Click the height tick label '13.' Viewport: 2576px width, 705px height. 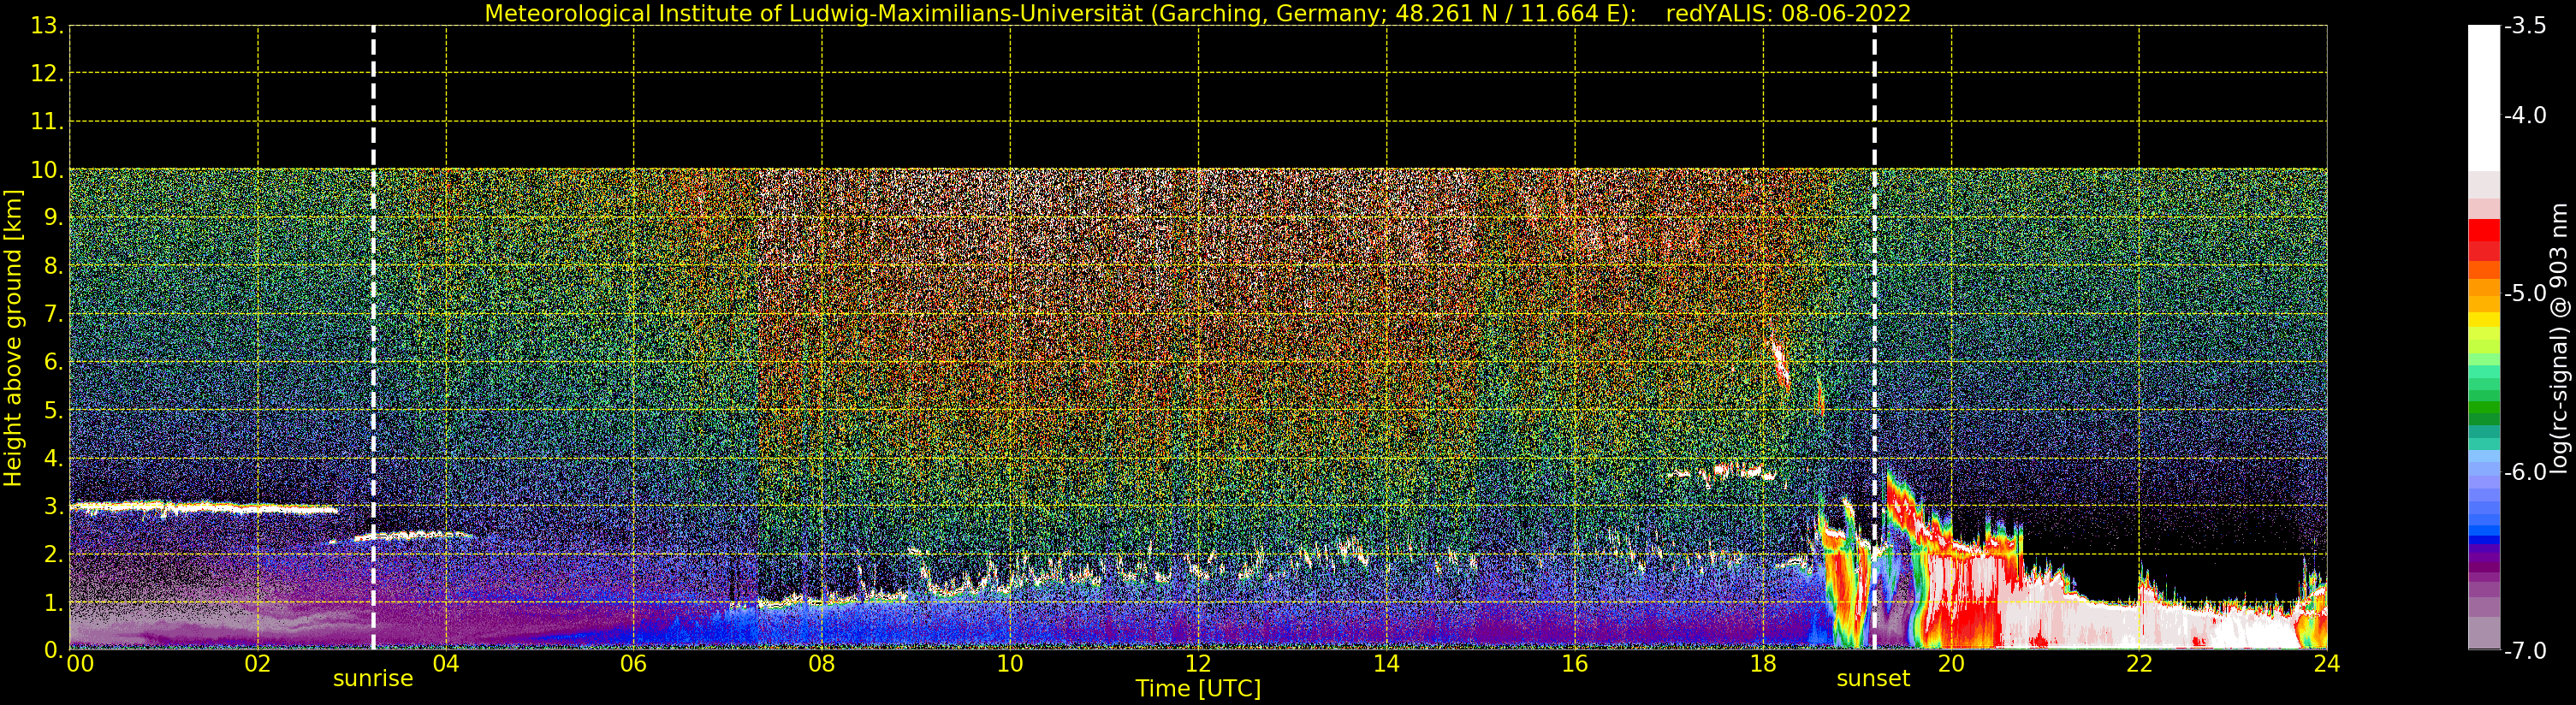point(47,26)
